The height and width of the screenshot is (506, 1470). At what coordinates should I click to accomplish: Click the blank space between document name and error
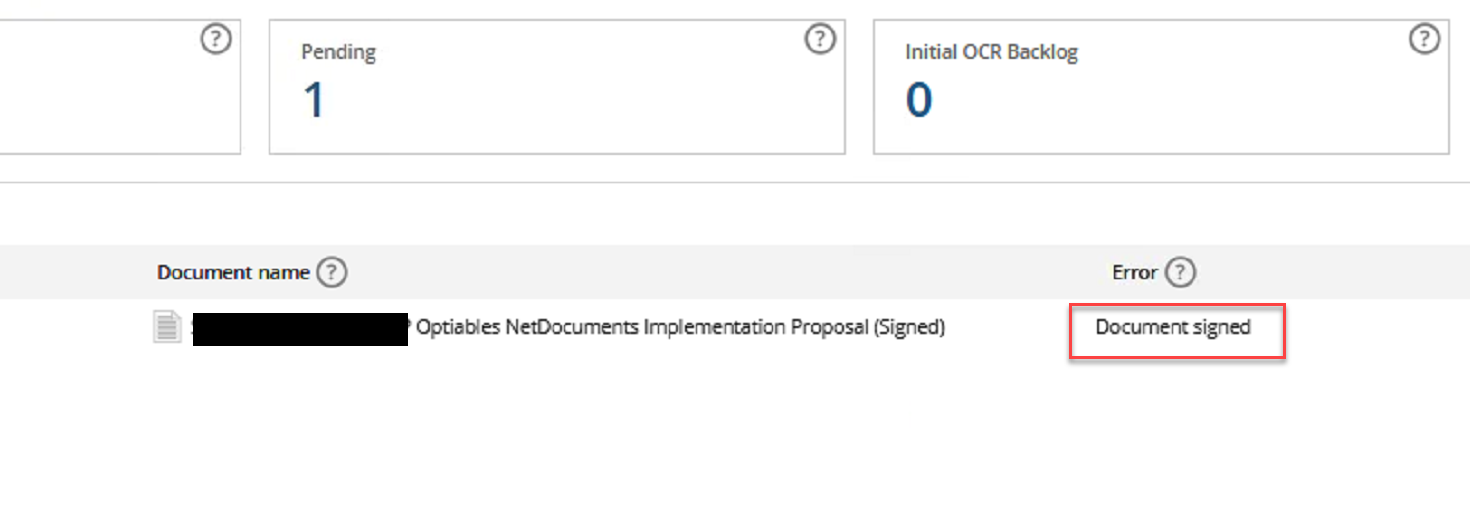(1010, 327)
